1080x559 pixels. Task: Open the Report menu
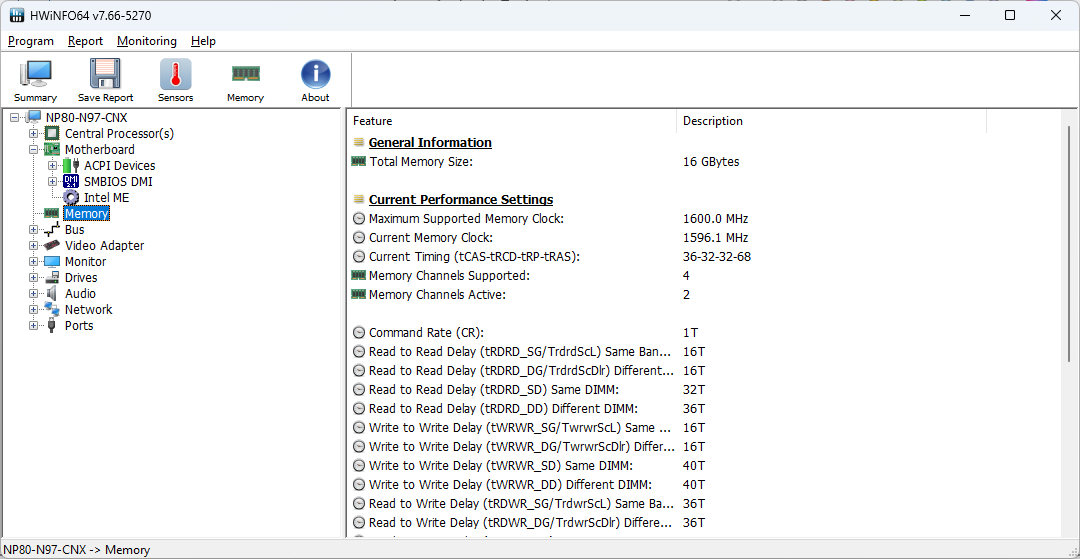coord(85,41)
